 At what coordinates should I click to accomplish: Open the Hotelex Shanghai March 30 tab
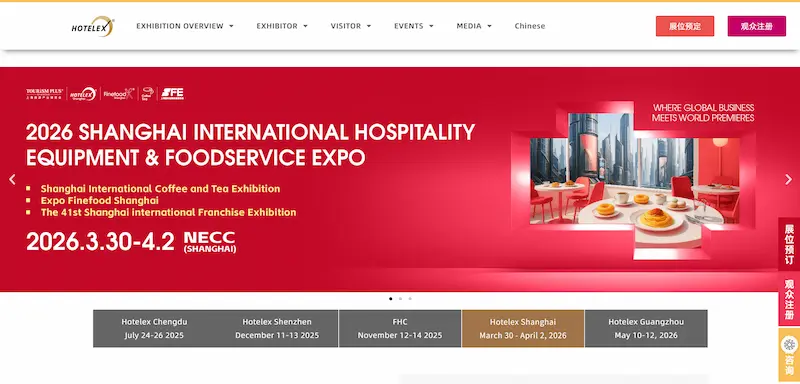click(523, 328)
